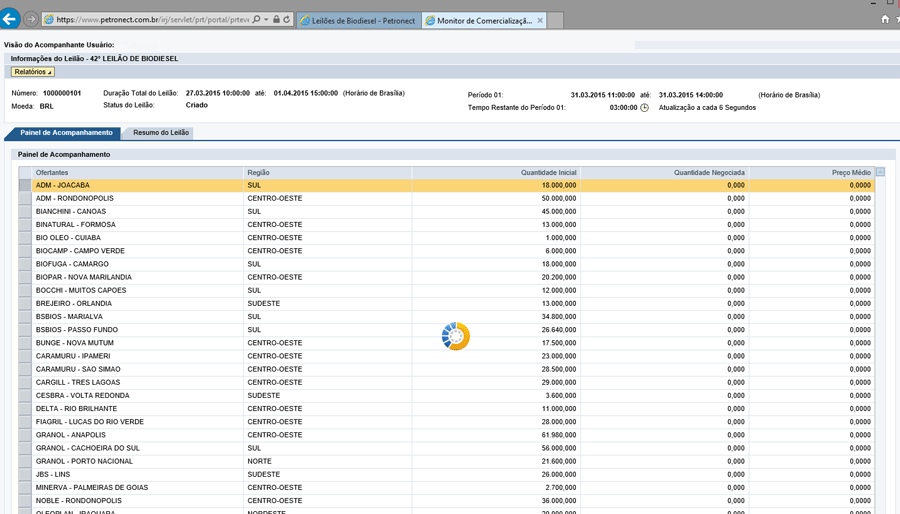The width and height of the screenshot is (900, 514).
Task: Click the clock icon beside remaining time
Action: pyautogui.click(x=645, y=108)
